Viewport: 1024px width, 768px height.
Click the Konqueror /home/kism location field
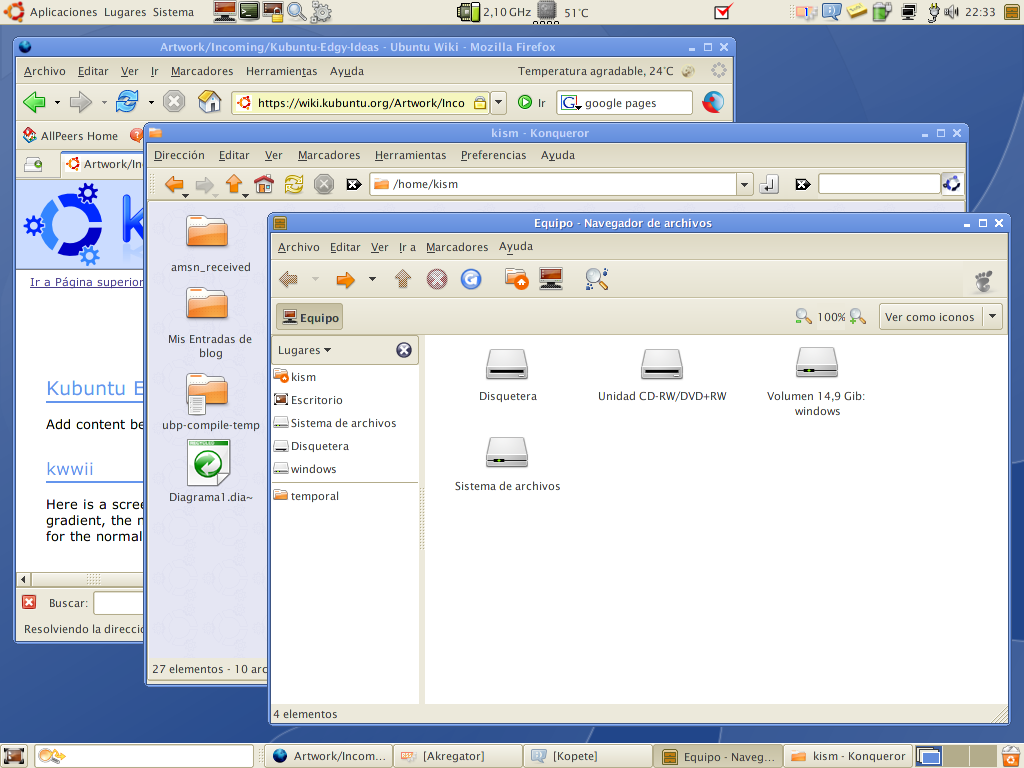click(x=553, y=184)
